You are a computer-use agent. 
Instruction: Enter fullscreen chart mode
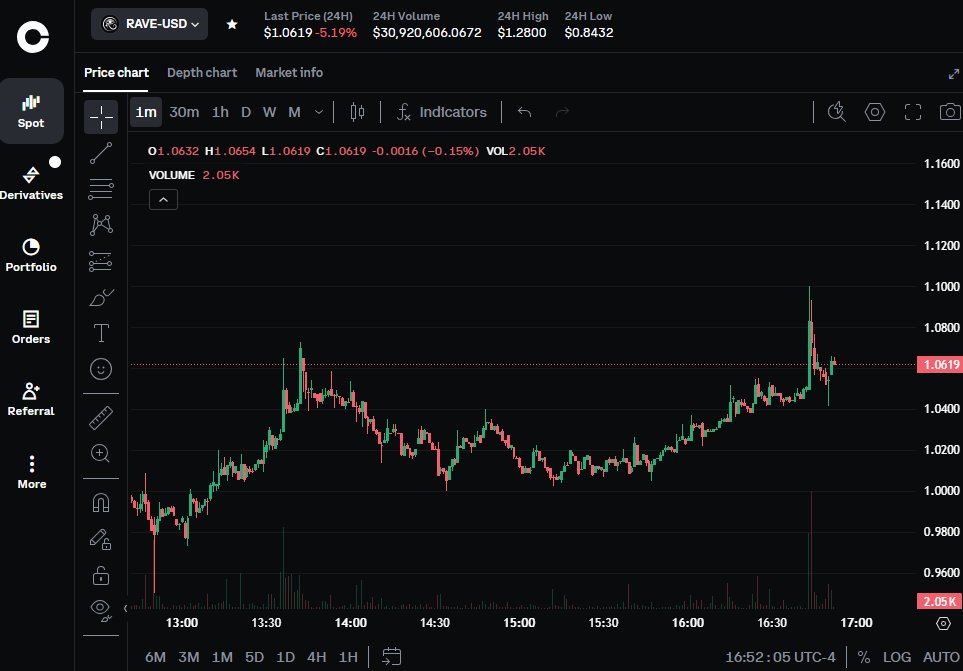pyautogui.click(x=913, y=112)
